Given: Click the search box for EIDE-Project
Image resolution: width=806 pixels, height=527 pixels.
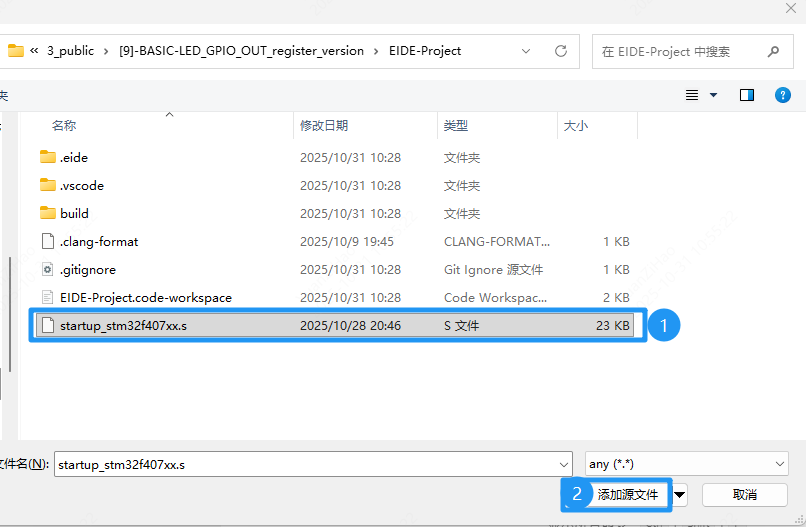Looking at the screenshot, I should click(x=692, y=51).
